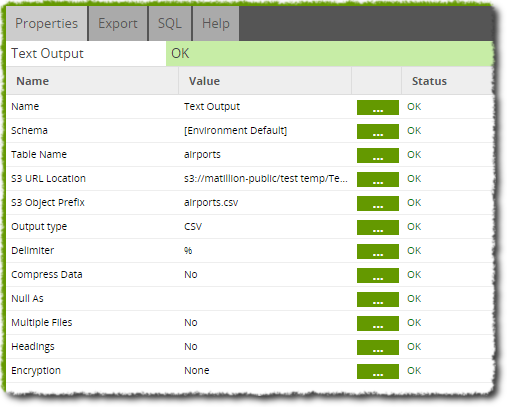
Task: Open the editor button for Output type
Action: click(378, 227)
